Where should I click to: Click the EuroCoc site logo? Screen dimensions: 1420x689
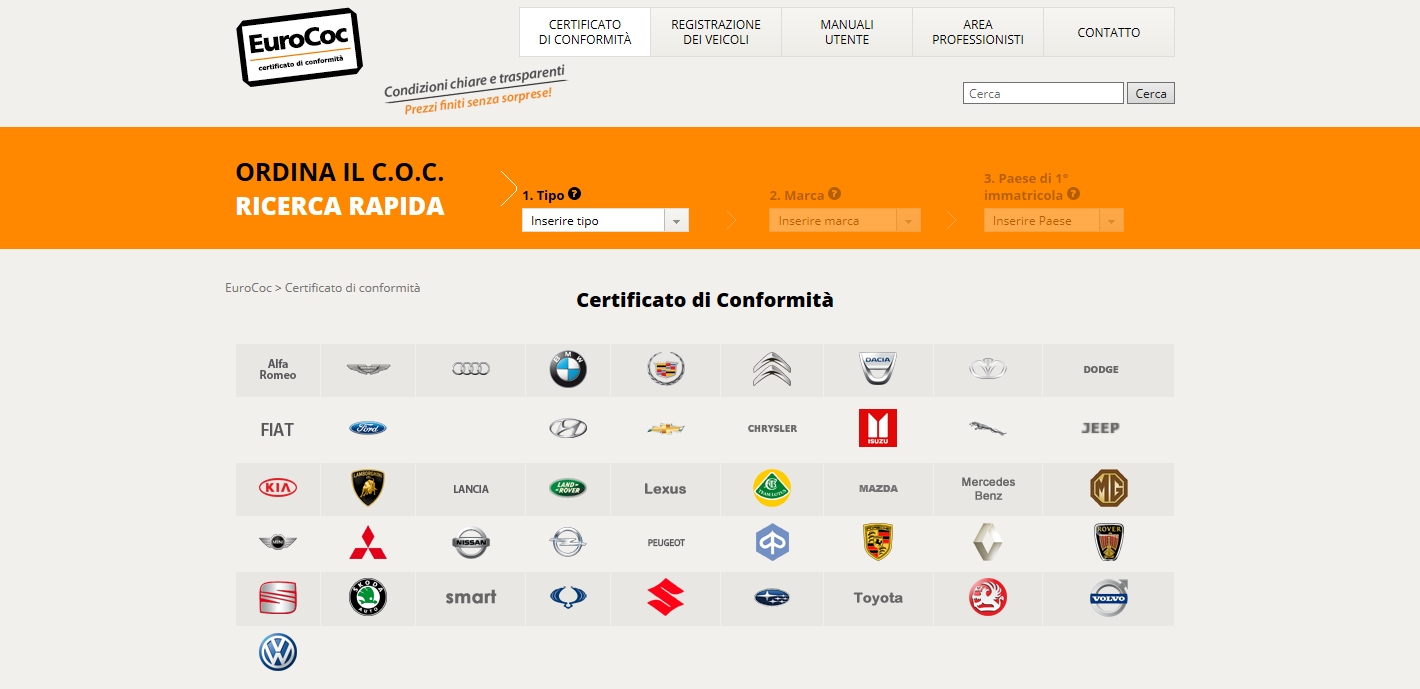[x=299, y=48]
